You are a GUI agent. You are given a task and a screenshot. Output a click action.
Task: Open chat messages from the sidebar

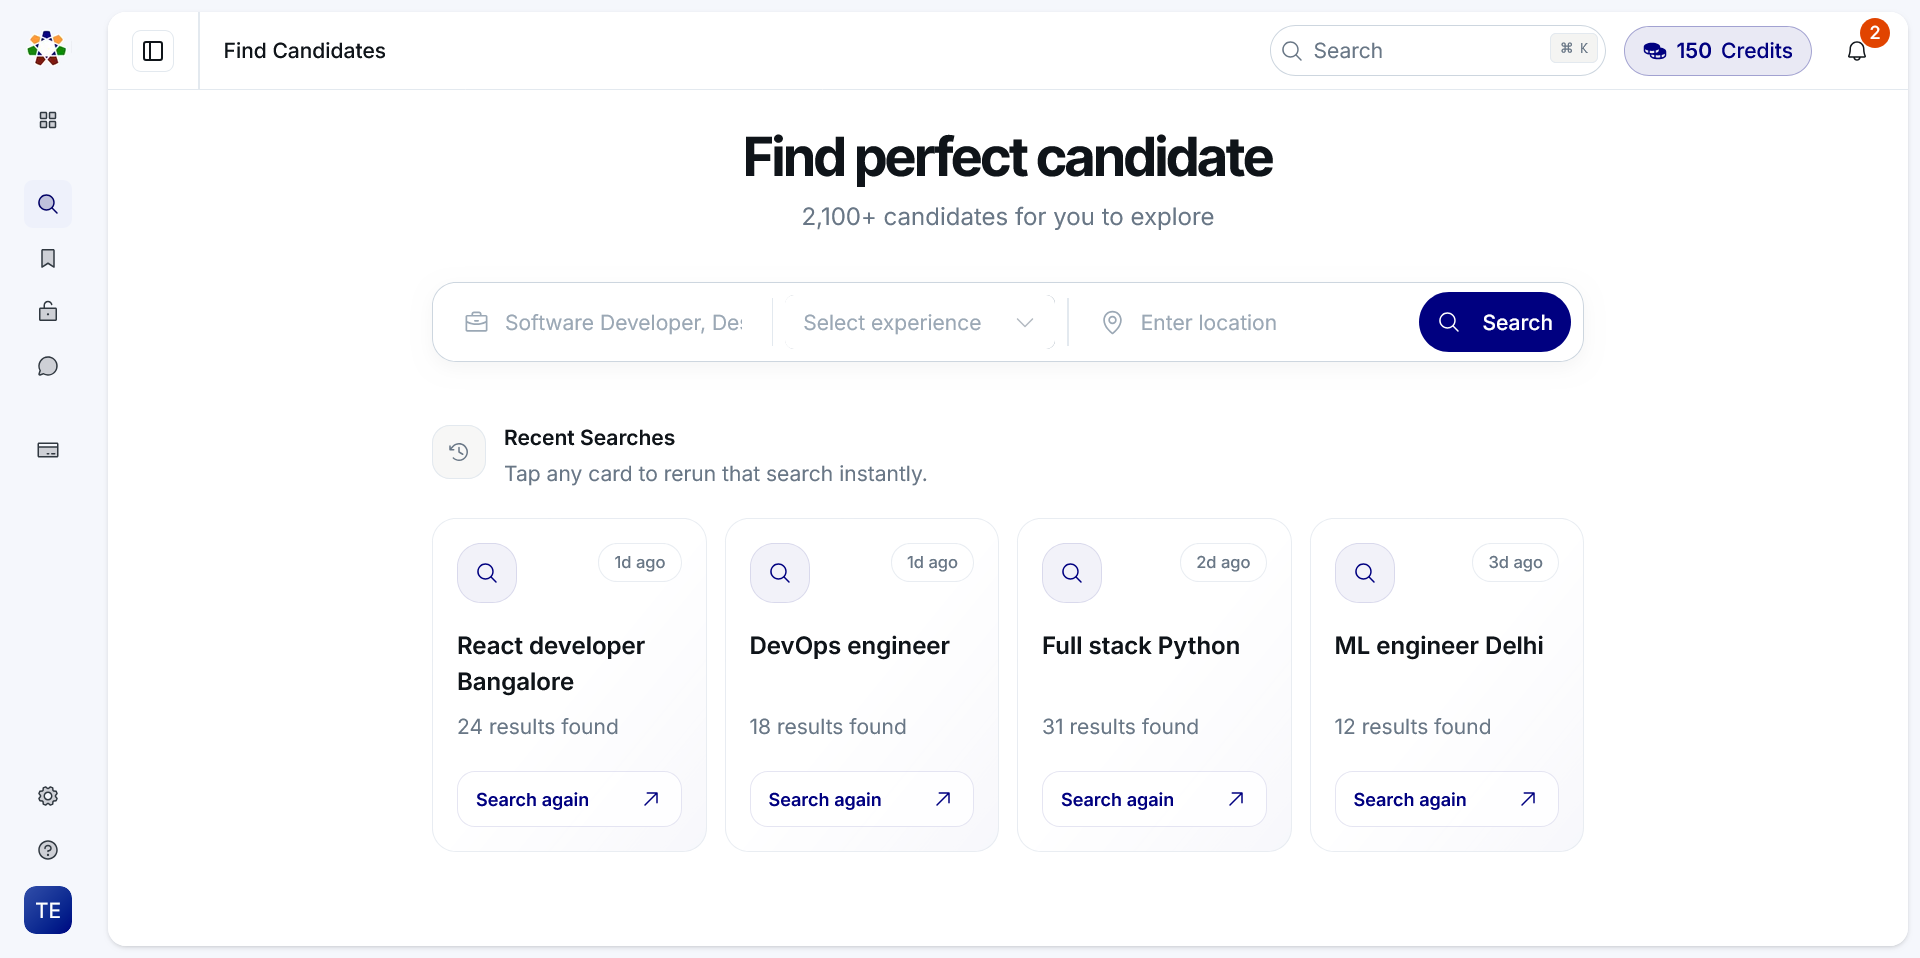coord(47,366)
